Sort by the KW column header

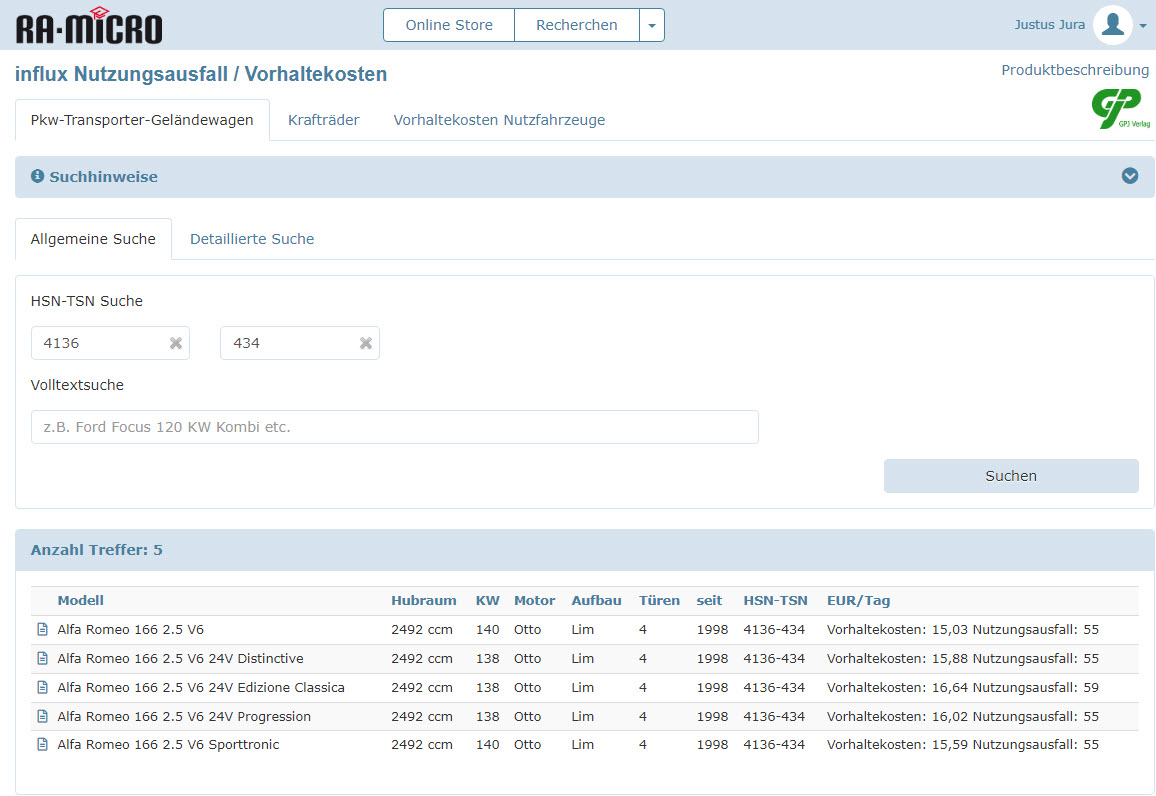pyautogui.click(x=487, y=601)
